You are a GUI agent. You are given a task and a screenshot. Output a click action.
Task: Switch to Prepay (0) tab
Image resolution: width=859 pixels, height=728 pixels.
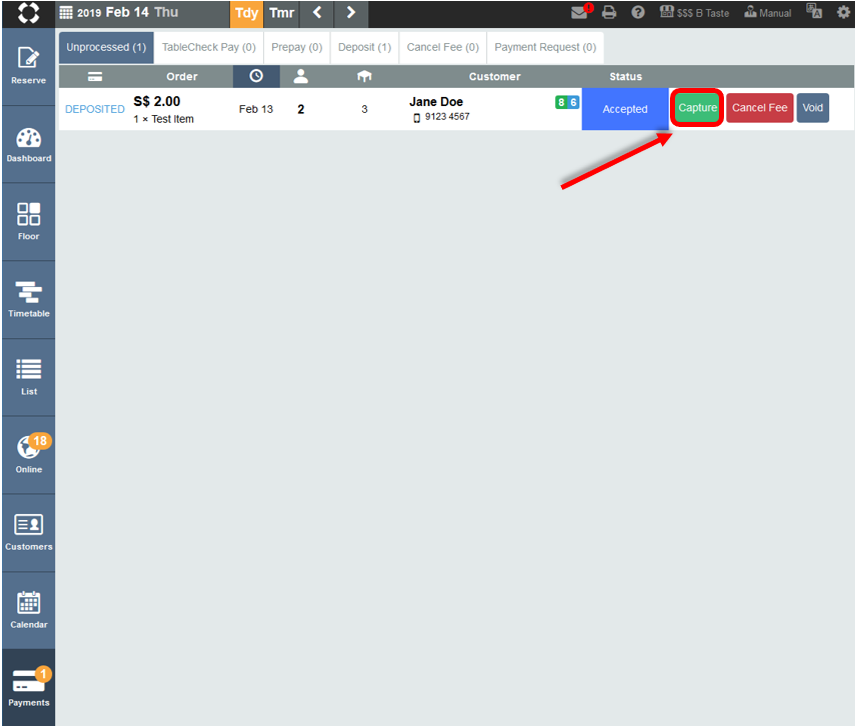pyautogui.click(x=296, y=47)
